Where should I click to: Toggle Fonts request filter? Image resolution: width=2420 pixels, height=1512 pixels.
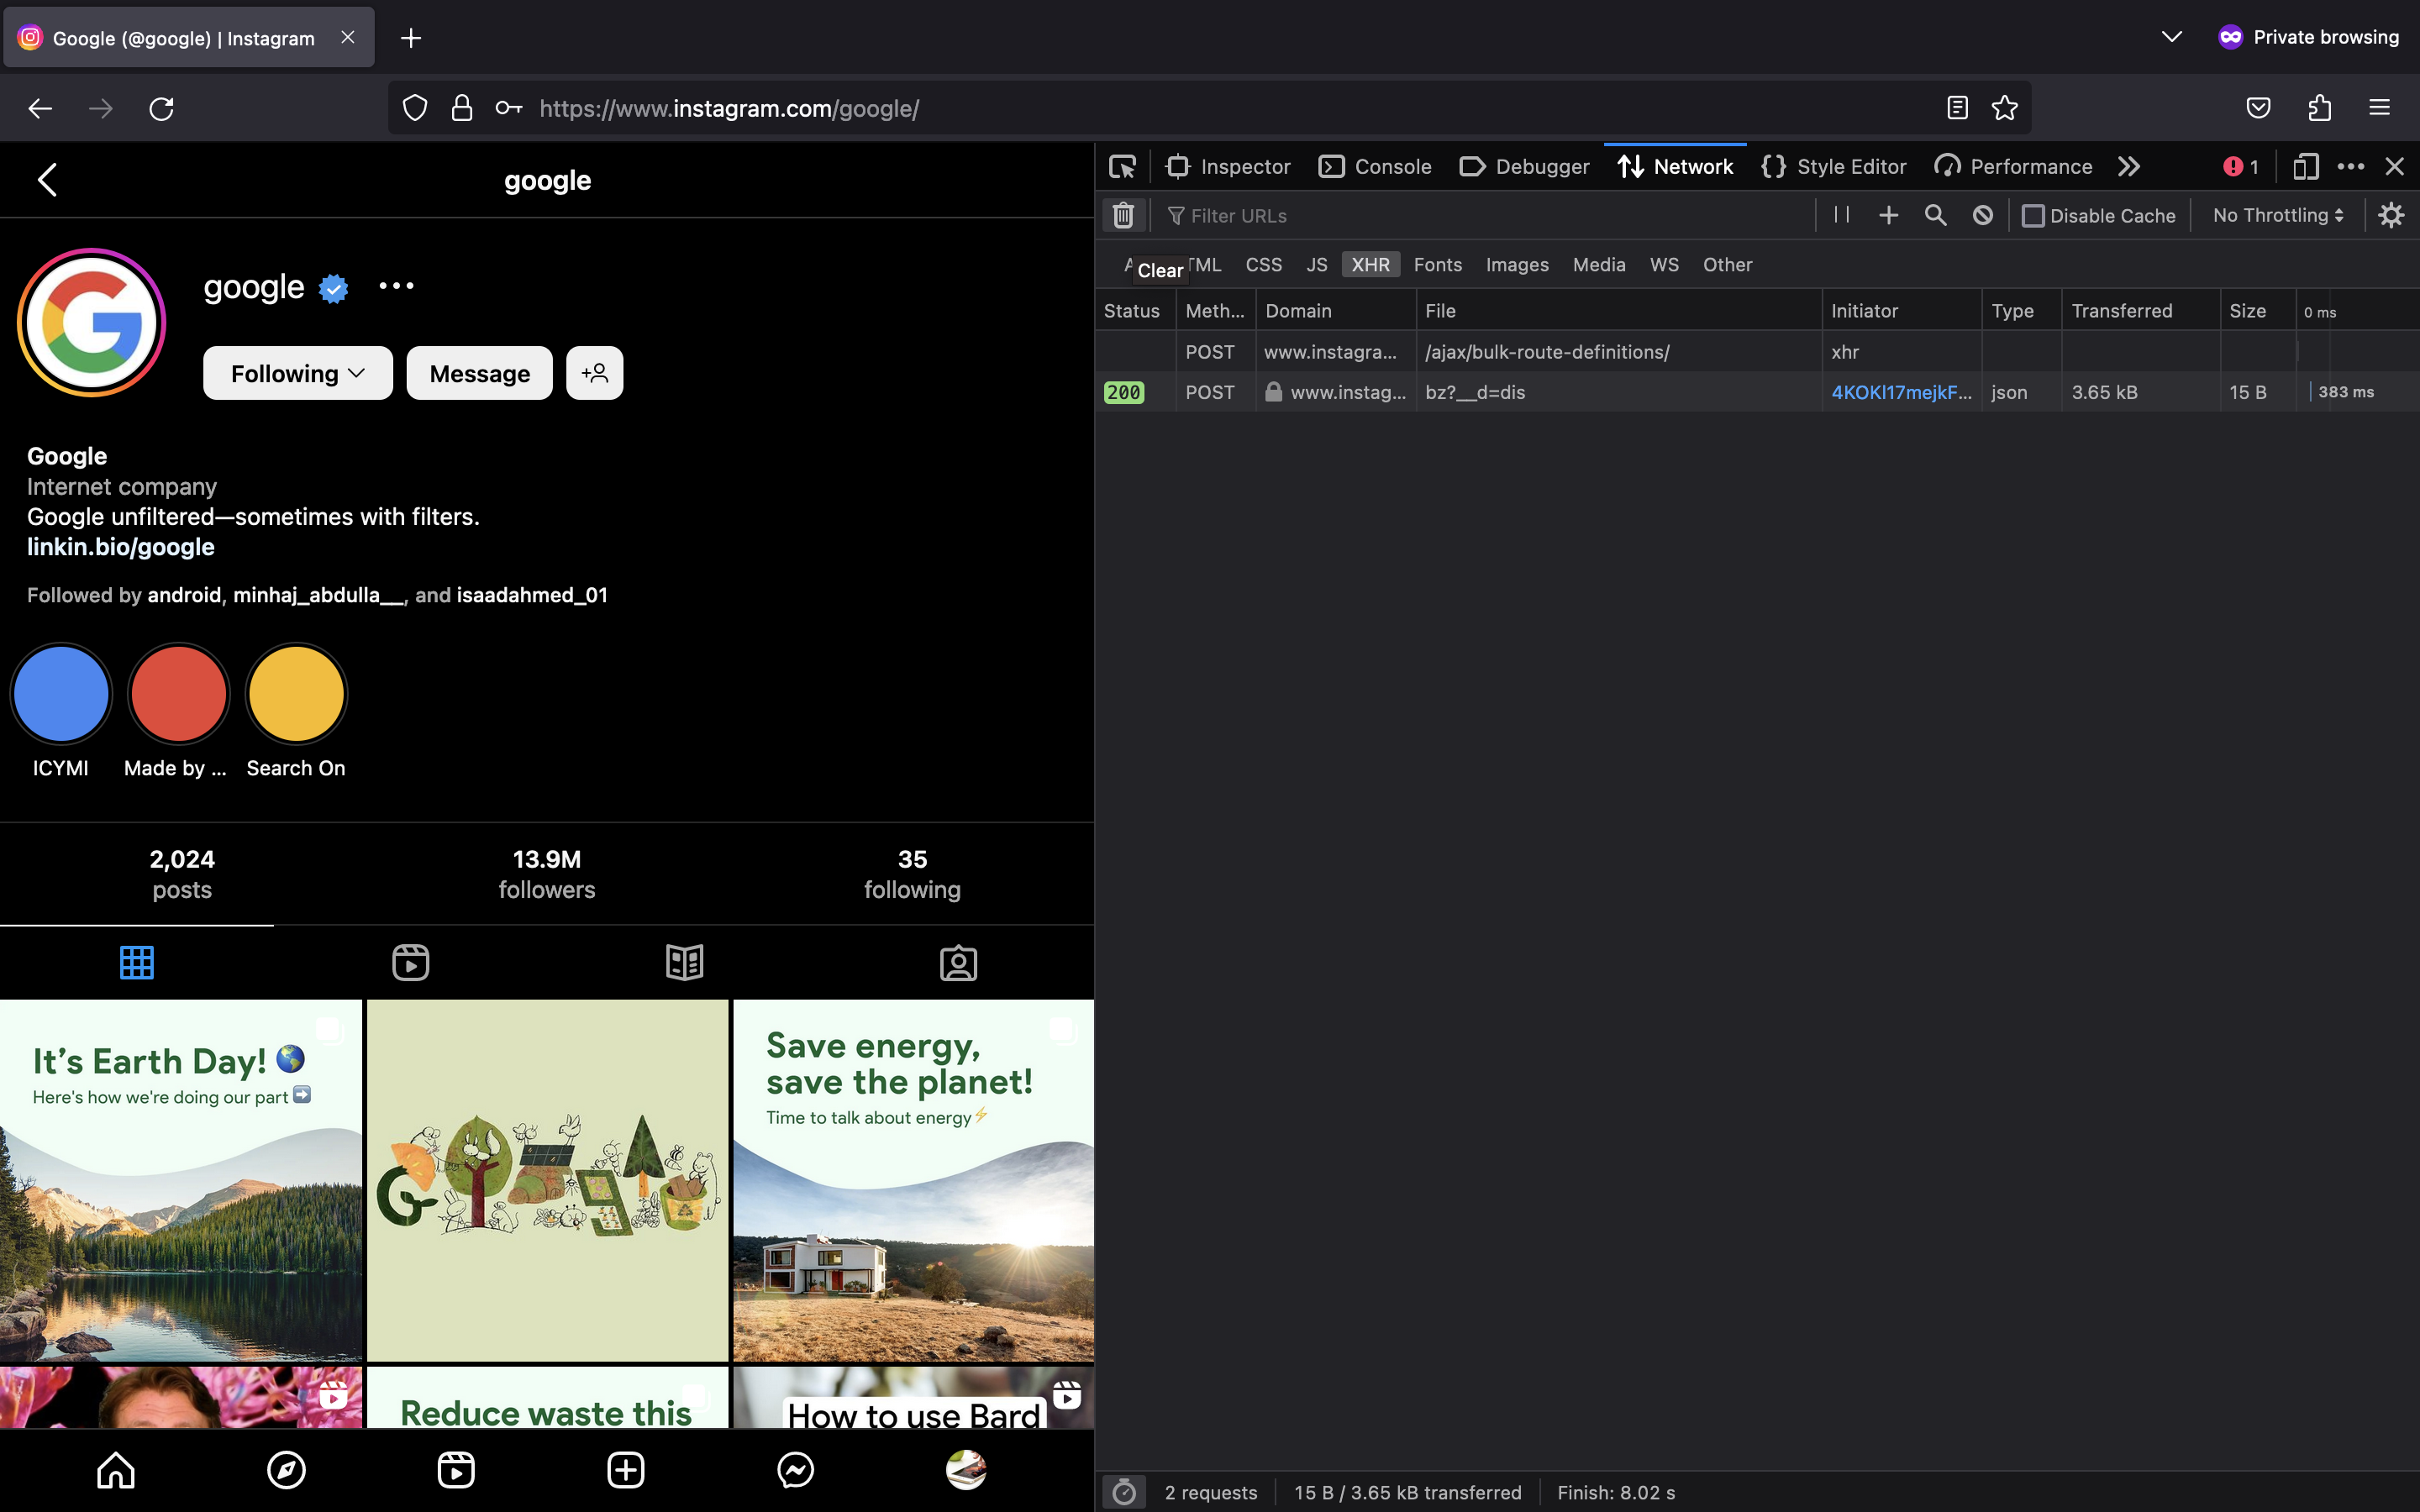coord(1437,265)
